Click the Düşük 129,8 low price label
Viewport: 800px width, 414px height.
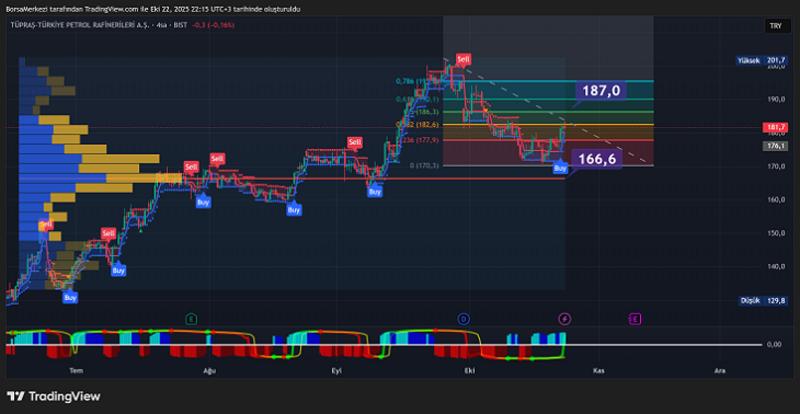pyautogui.click(x=762, y=300)
